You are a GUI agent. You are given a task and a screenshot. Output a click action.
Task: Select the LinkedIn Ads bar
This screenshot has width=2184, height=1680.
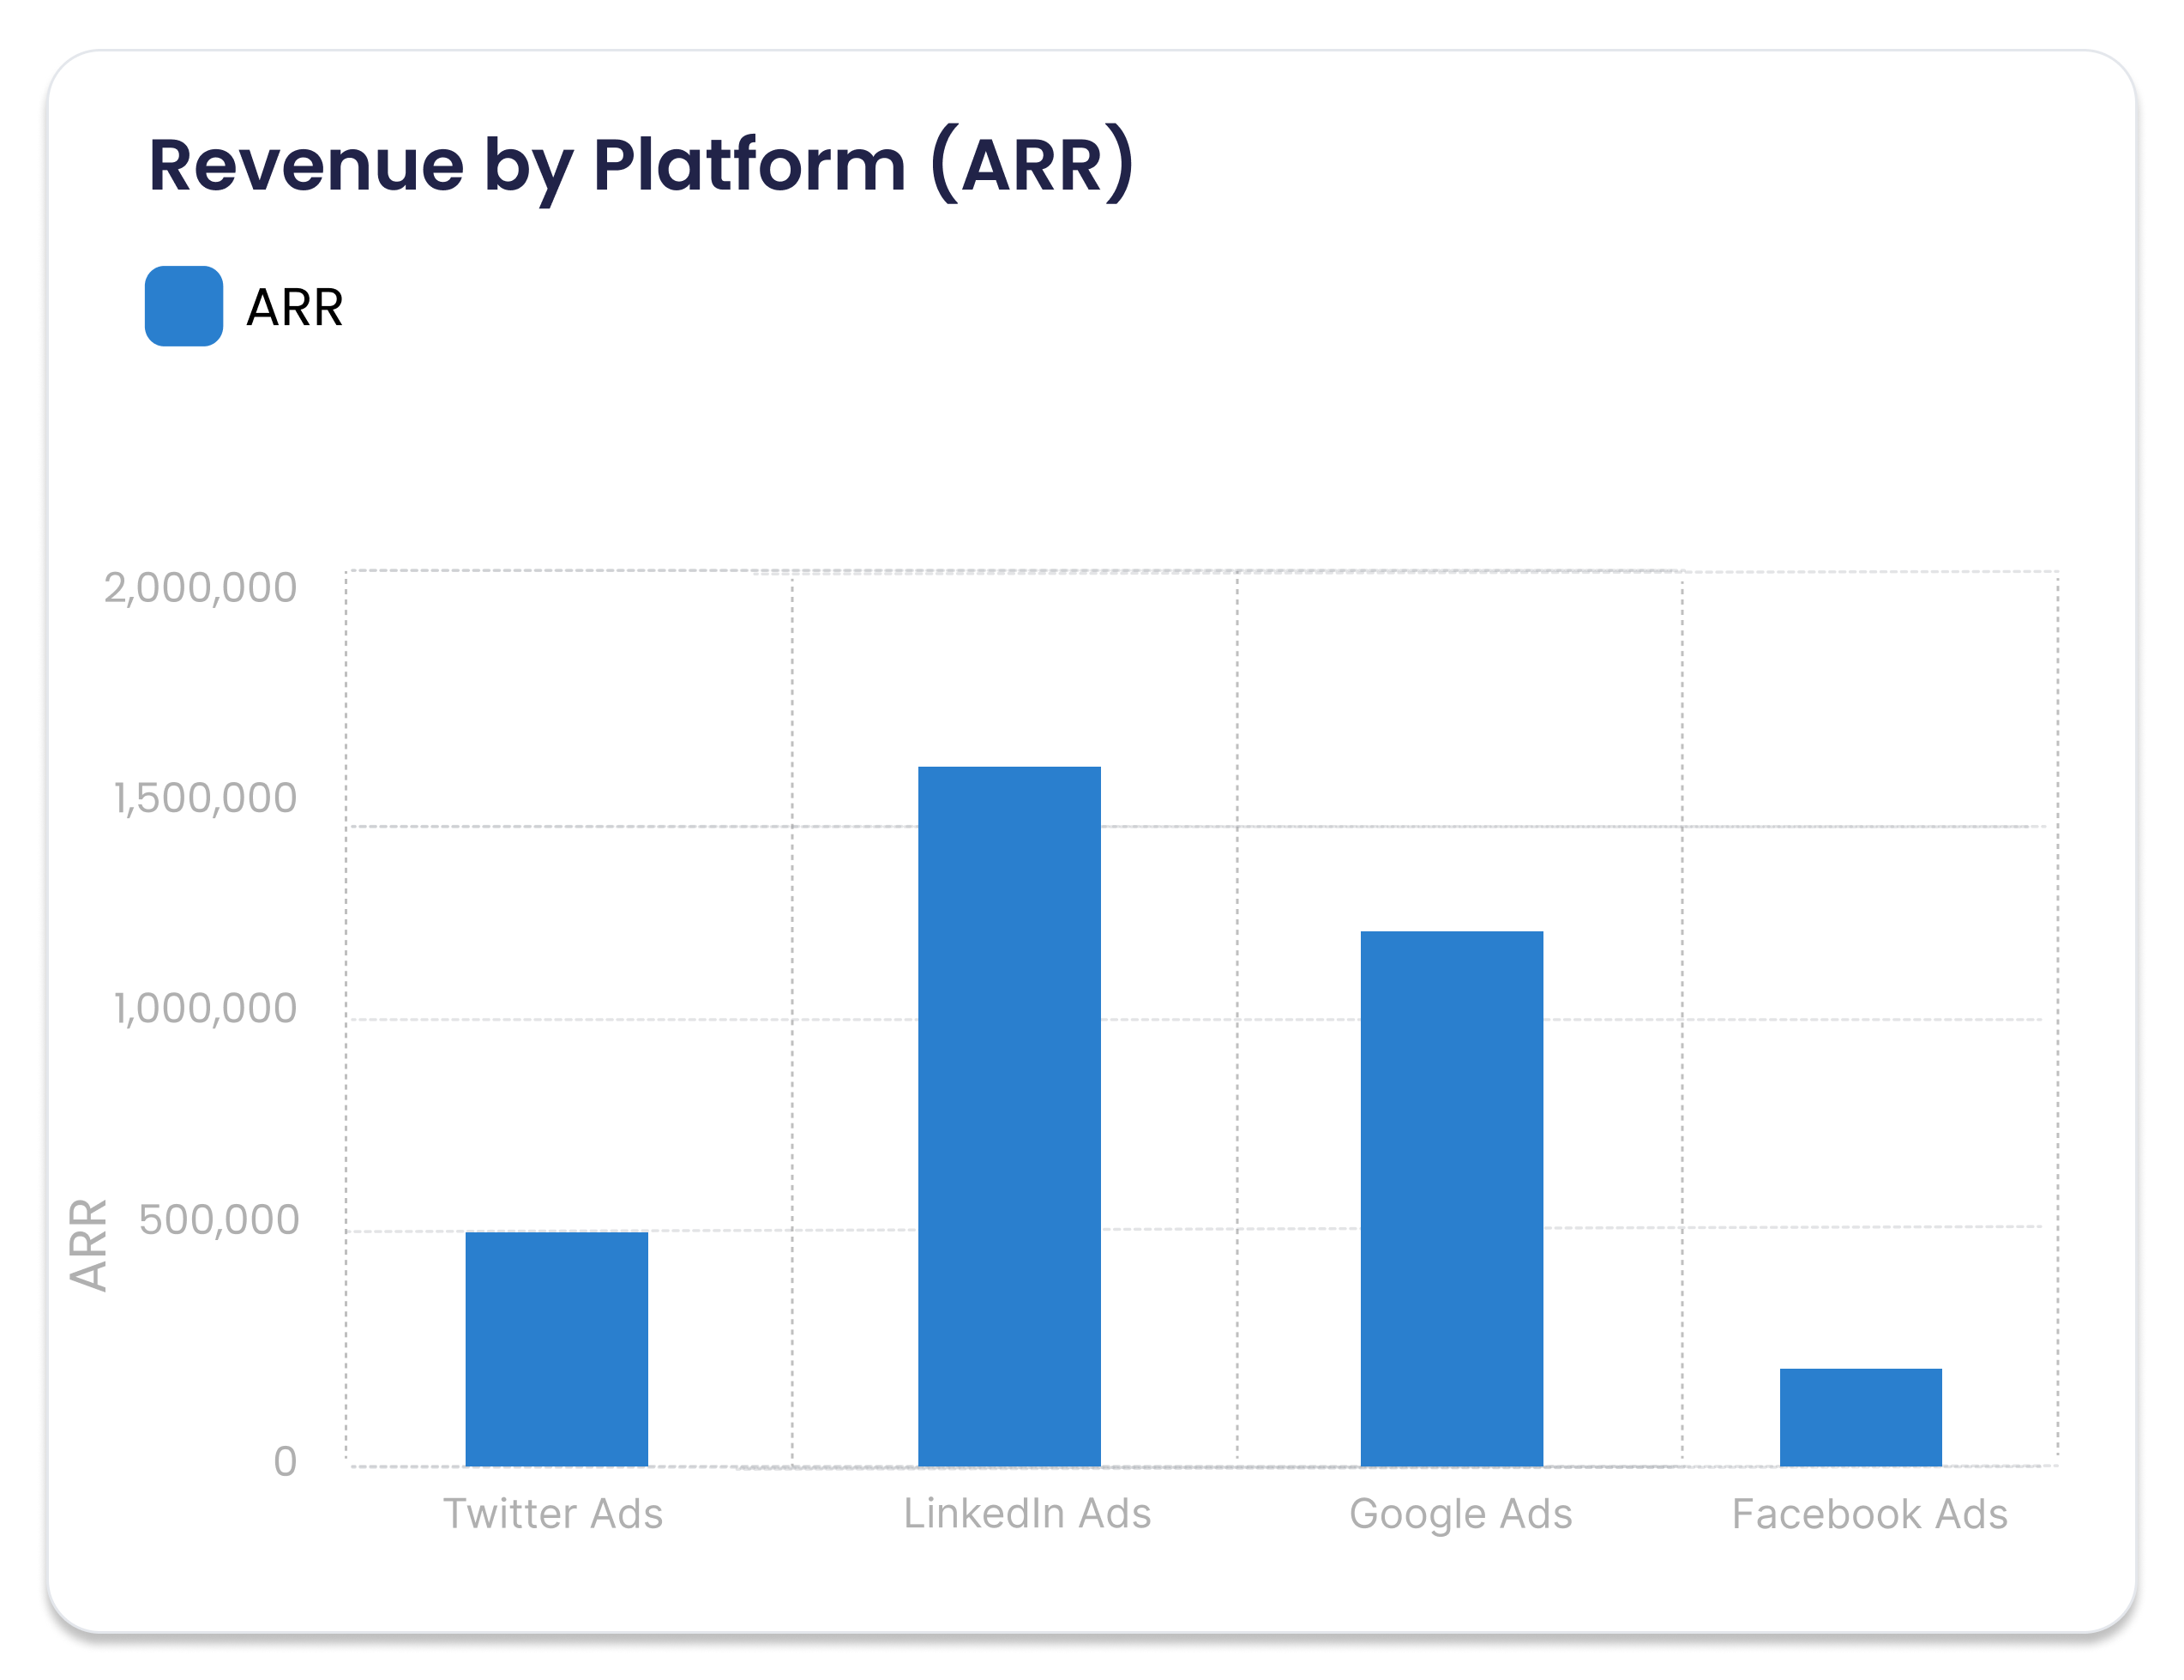tap(1010, 1116)
